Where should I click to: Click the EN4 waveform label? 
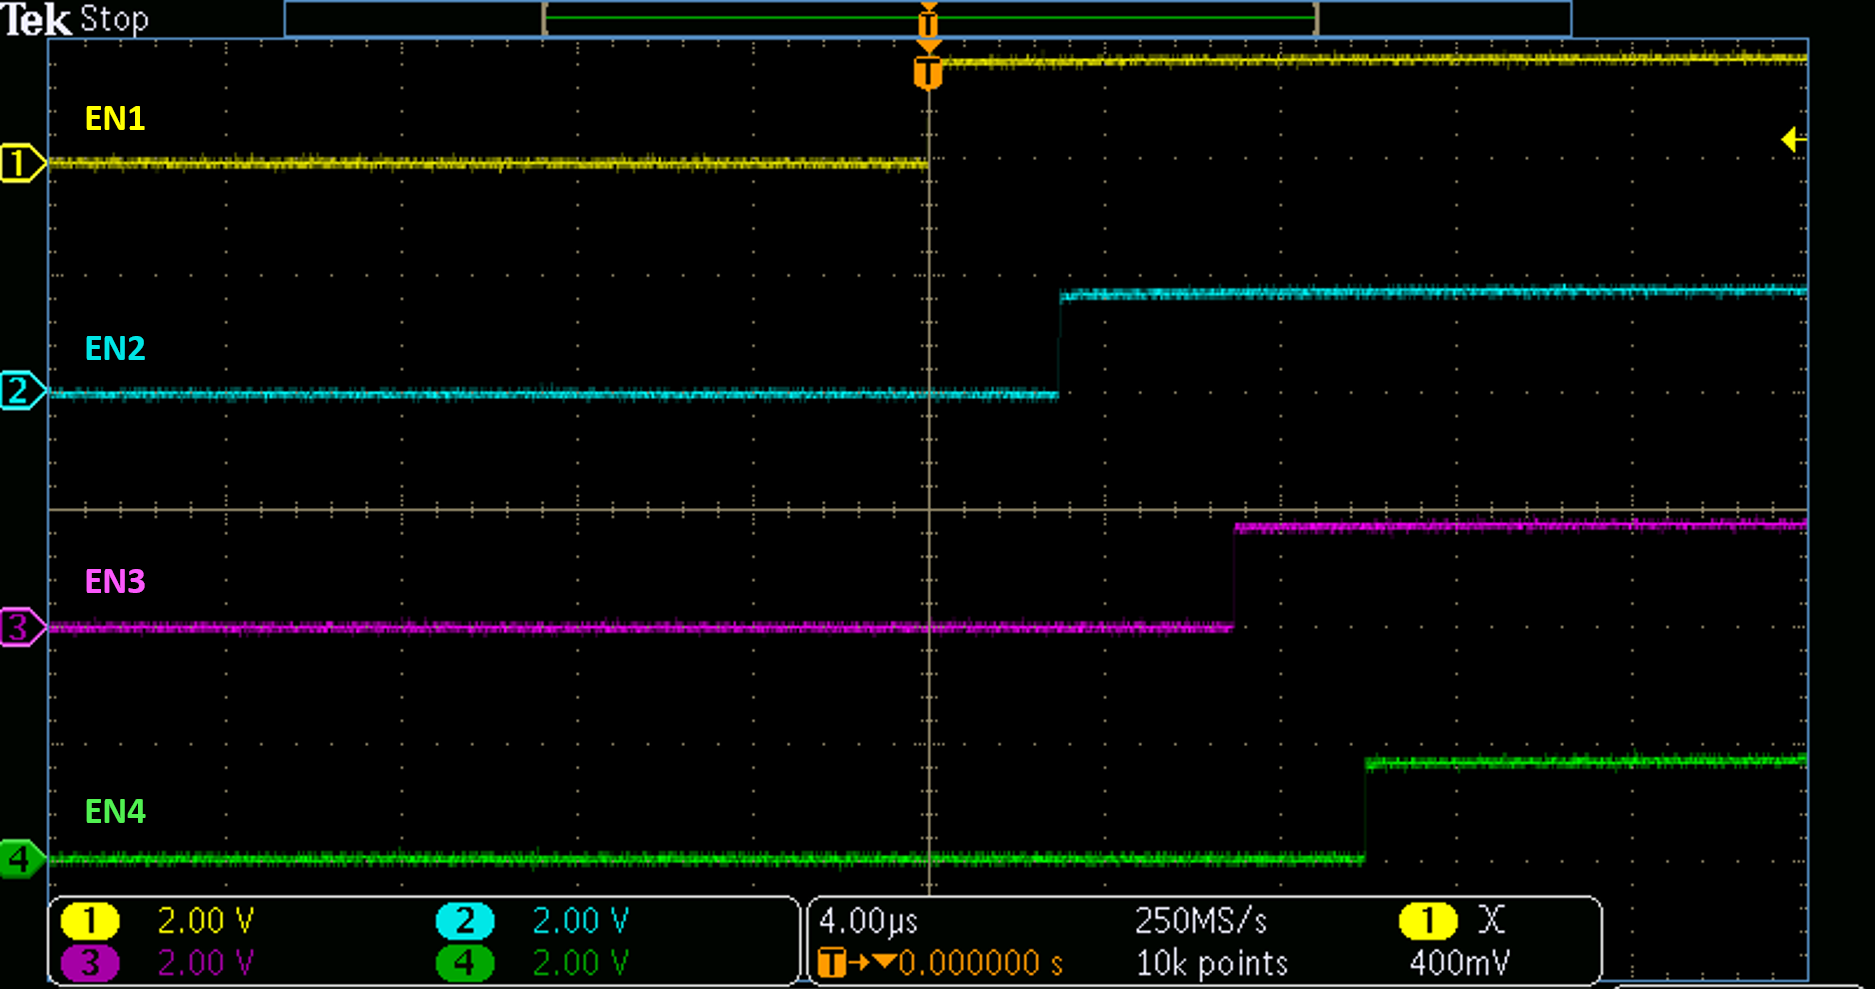[115, 811]
